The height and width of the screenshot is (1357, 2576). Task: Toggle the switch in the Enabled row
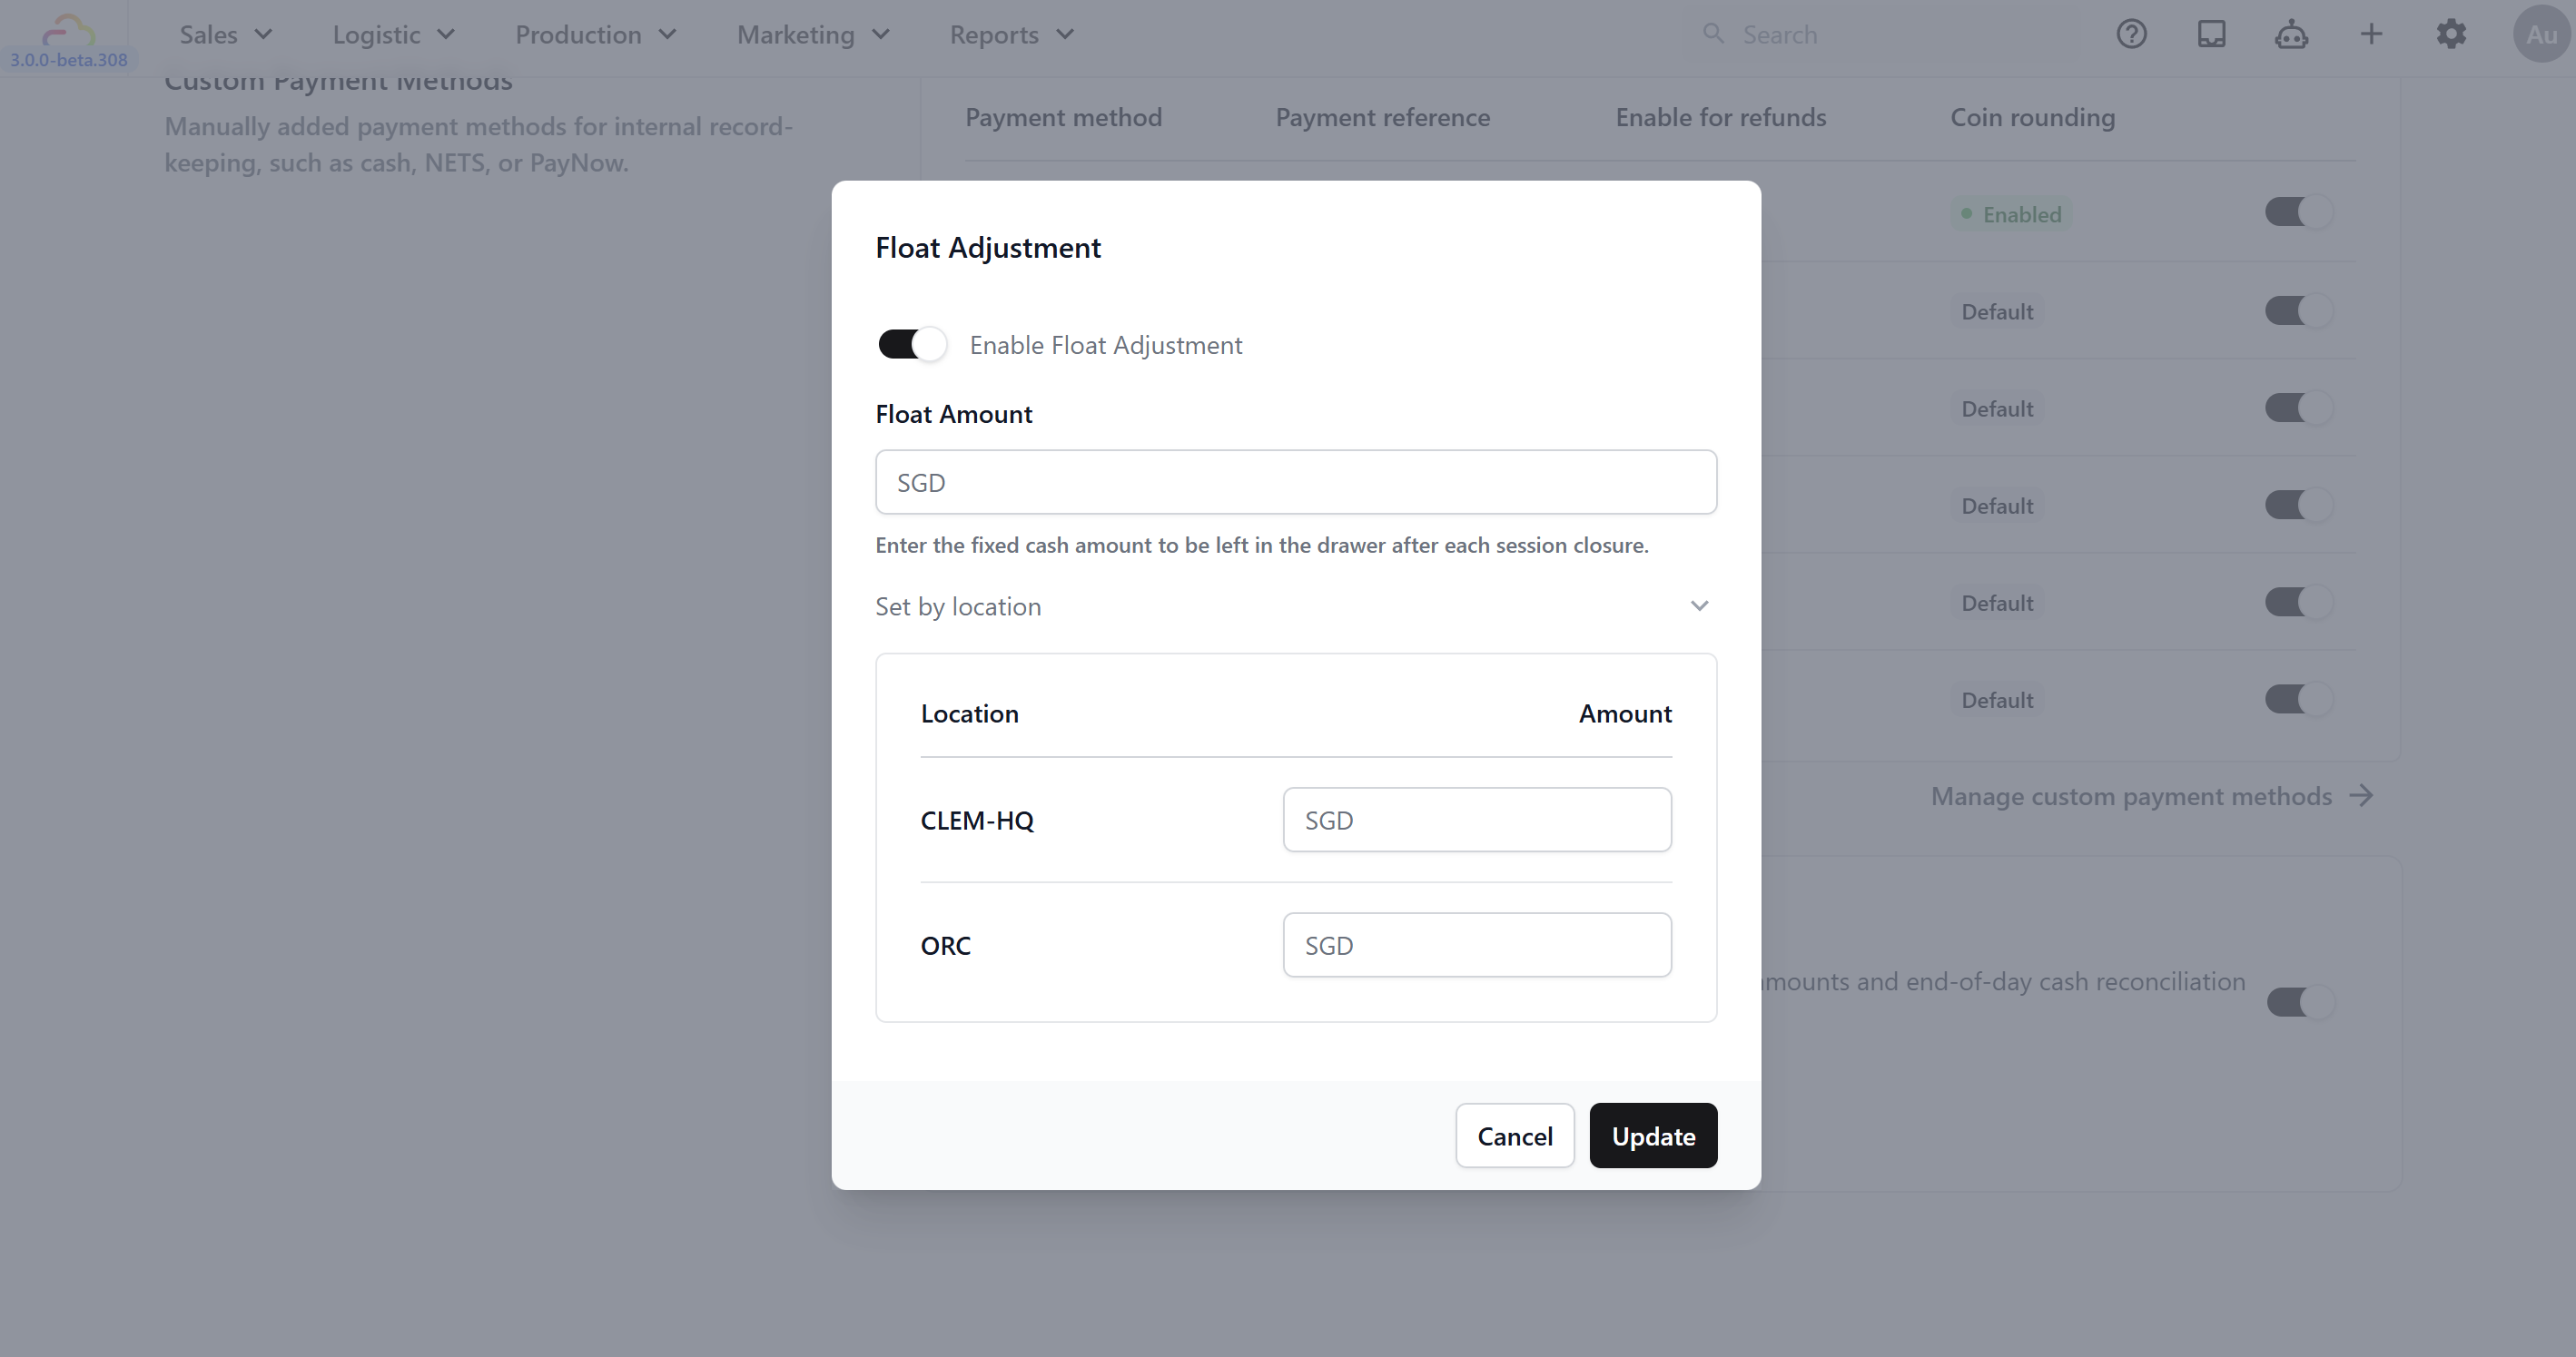tap(2298, 212)
